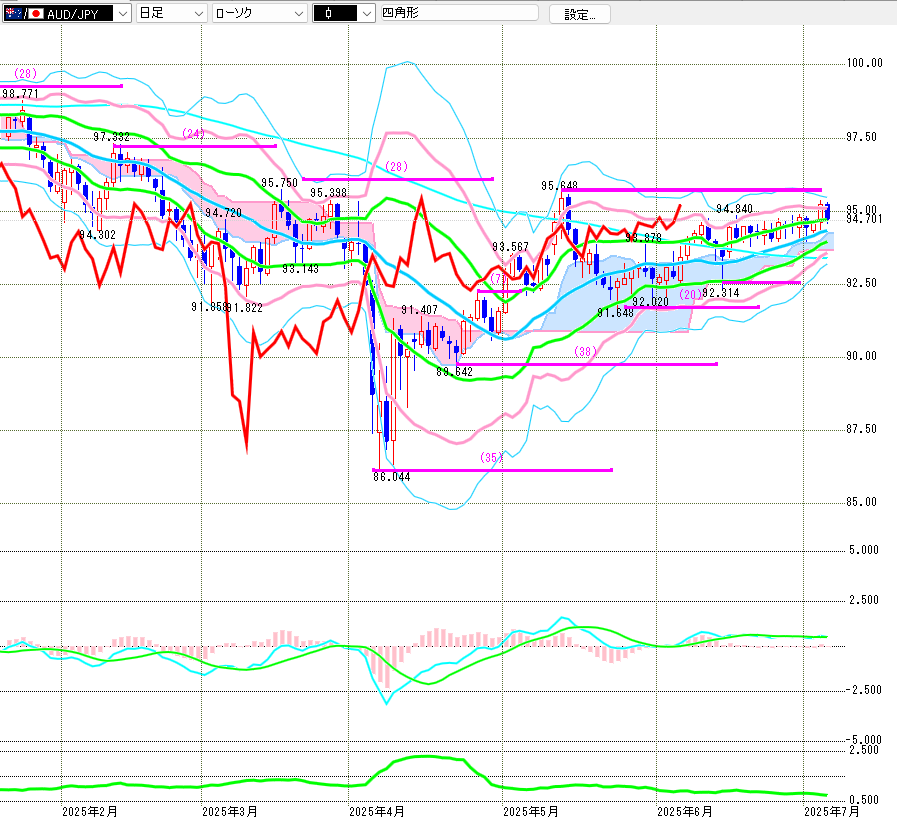Click the 94.840 price label

[735, 209]
